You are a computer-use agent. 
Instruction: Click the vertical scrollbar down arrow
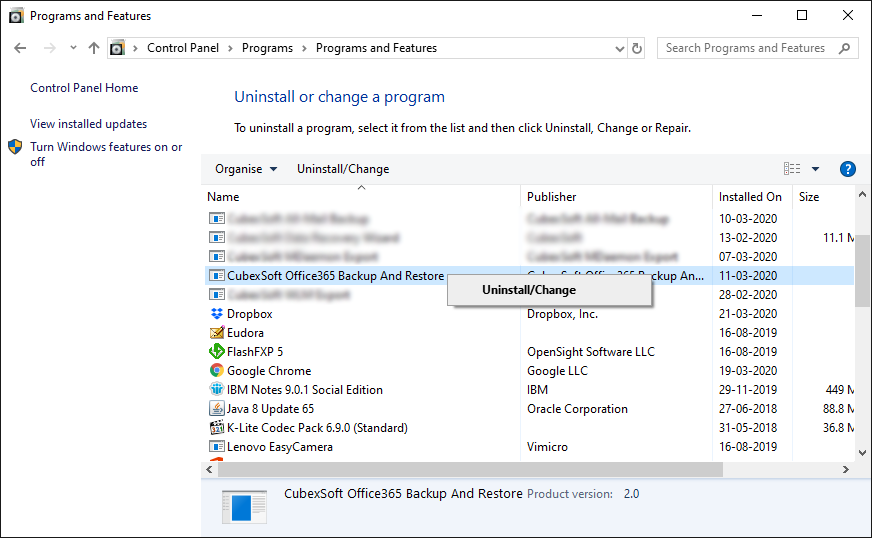click(863, 453)
